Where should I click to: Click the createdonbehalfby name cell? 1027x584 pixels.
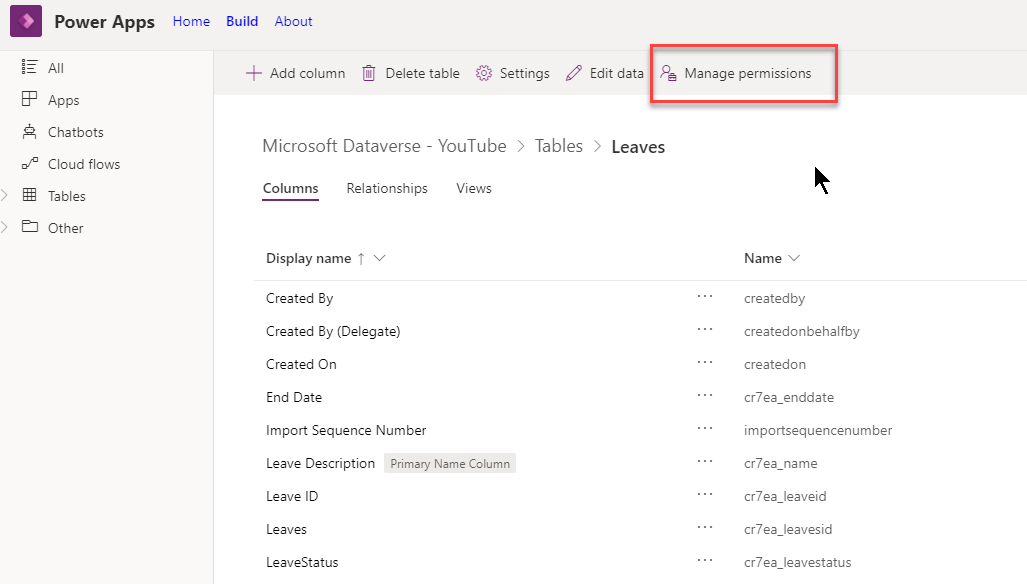pyautogui.click(x=802, y=331)
